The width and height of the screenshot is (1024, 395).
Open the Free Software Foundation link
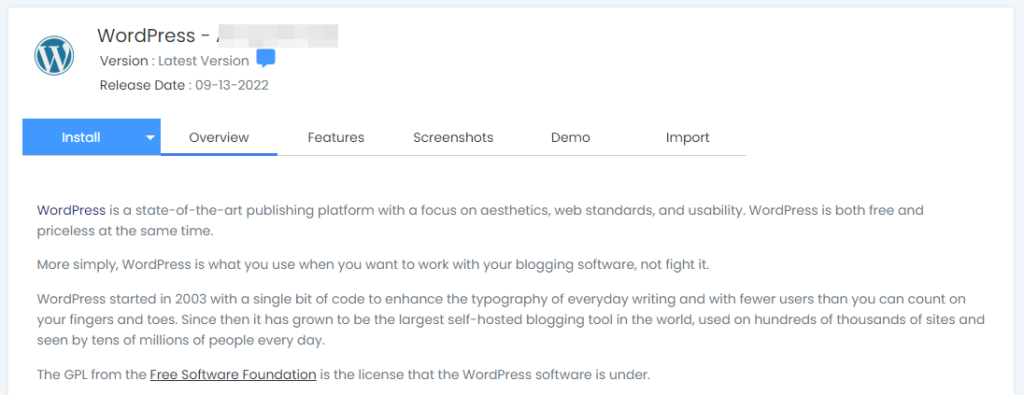(x=233, y=375)
